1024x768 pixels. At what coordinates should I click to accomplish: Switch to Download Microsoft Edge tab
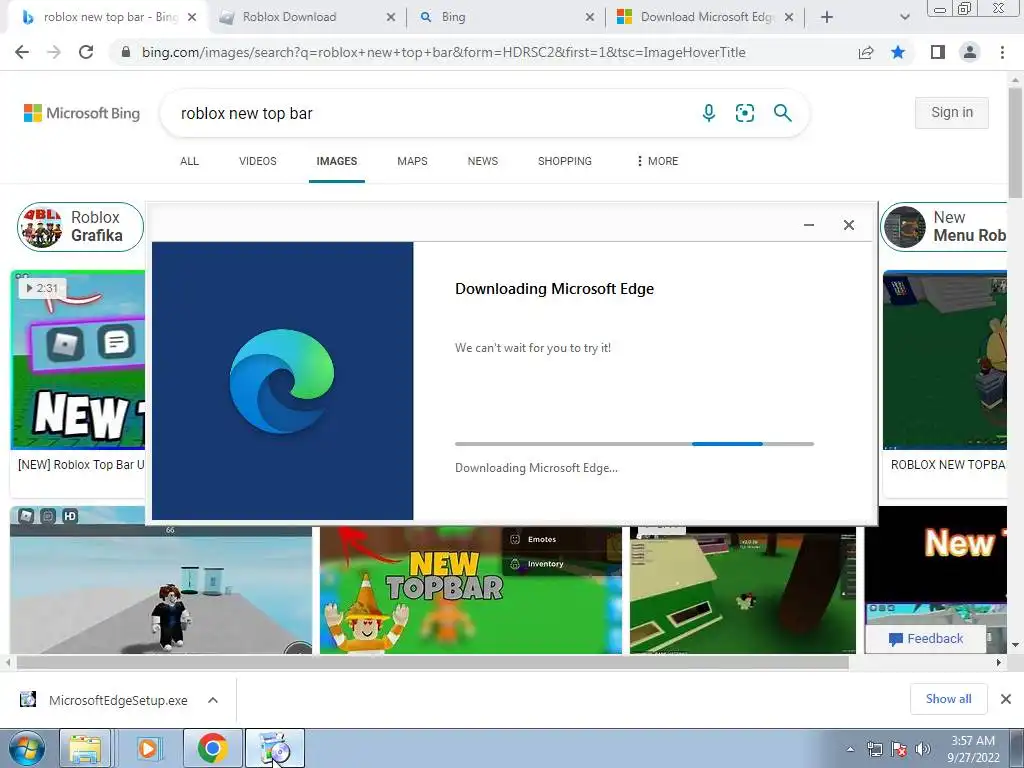pos(707,17)
